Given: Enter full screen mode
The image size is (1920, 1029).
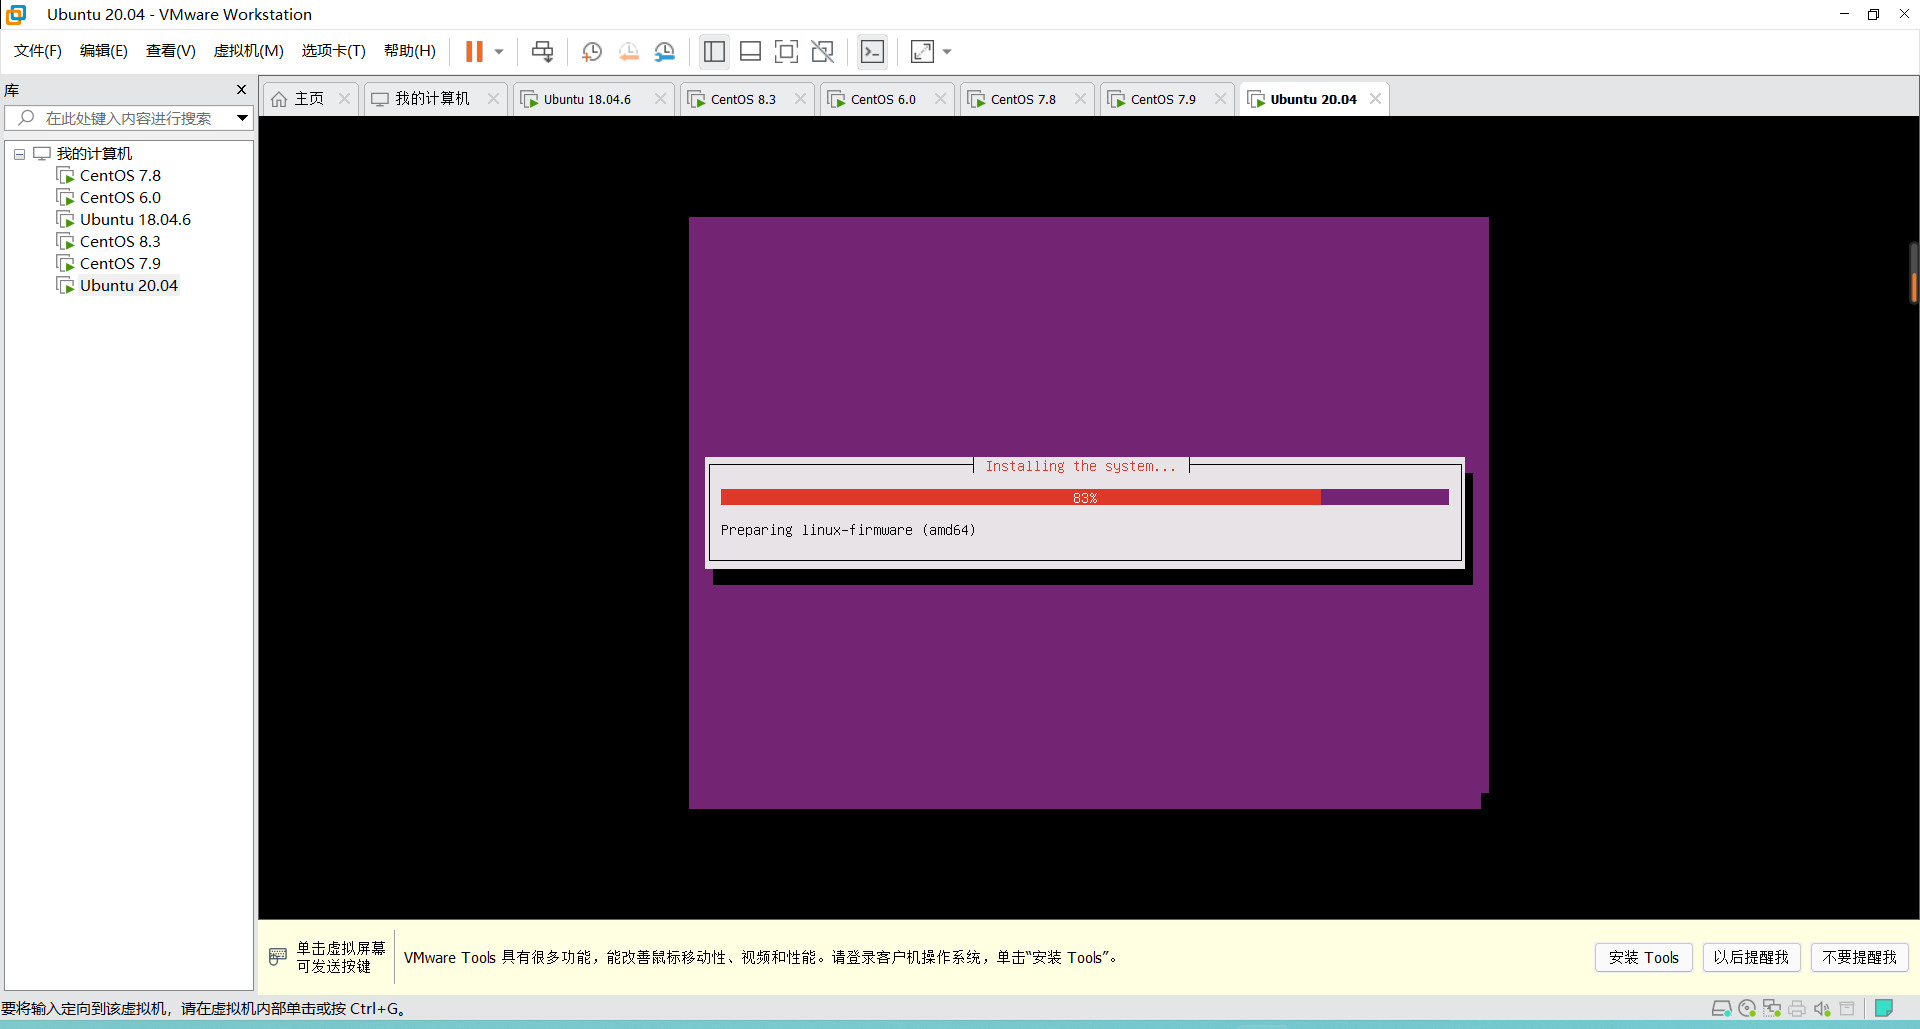Looking at the screenshot, I should [786, 51].
